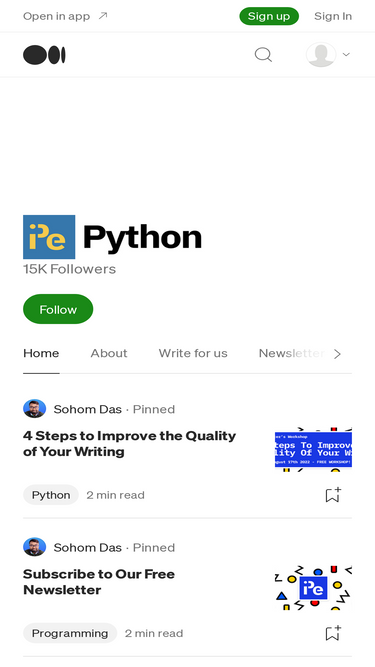Open Subscribe to Our Free Newsletter article
Viewport: 375px width, 667px height.
pos(99,582)
